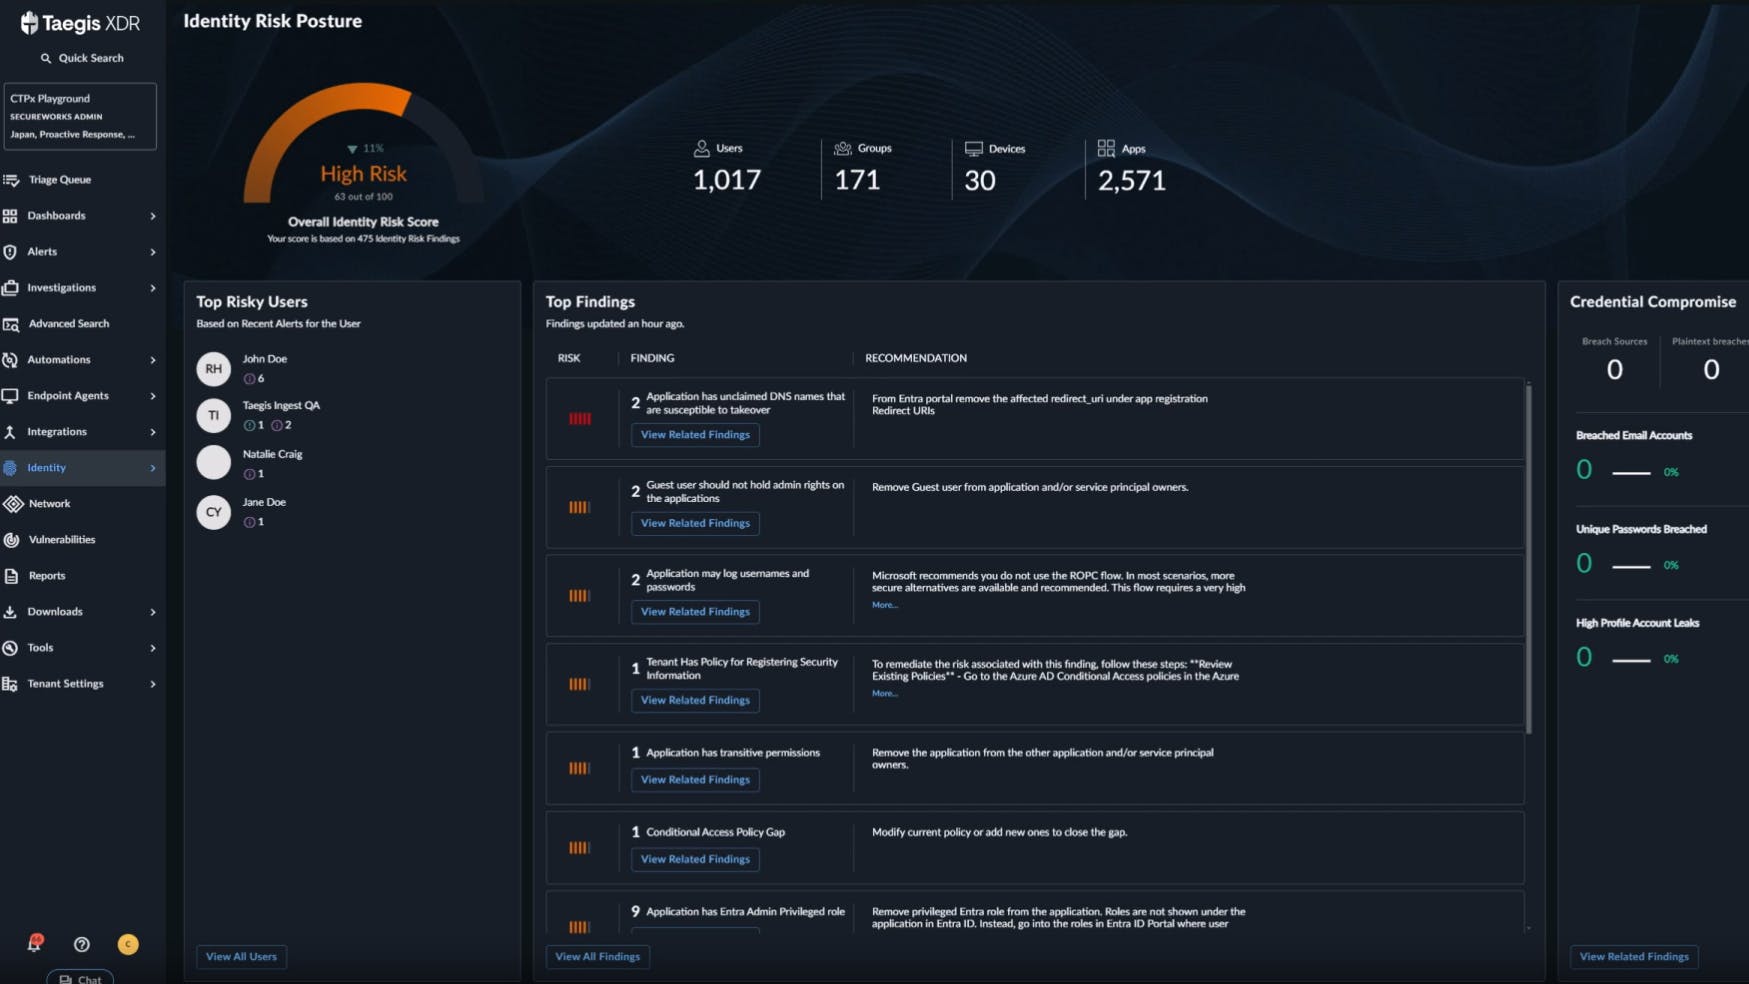Open the Reports sidebar icon
Viewport: 1749px width, 984px height.
11,576
